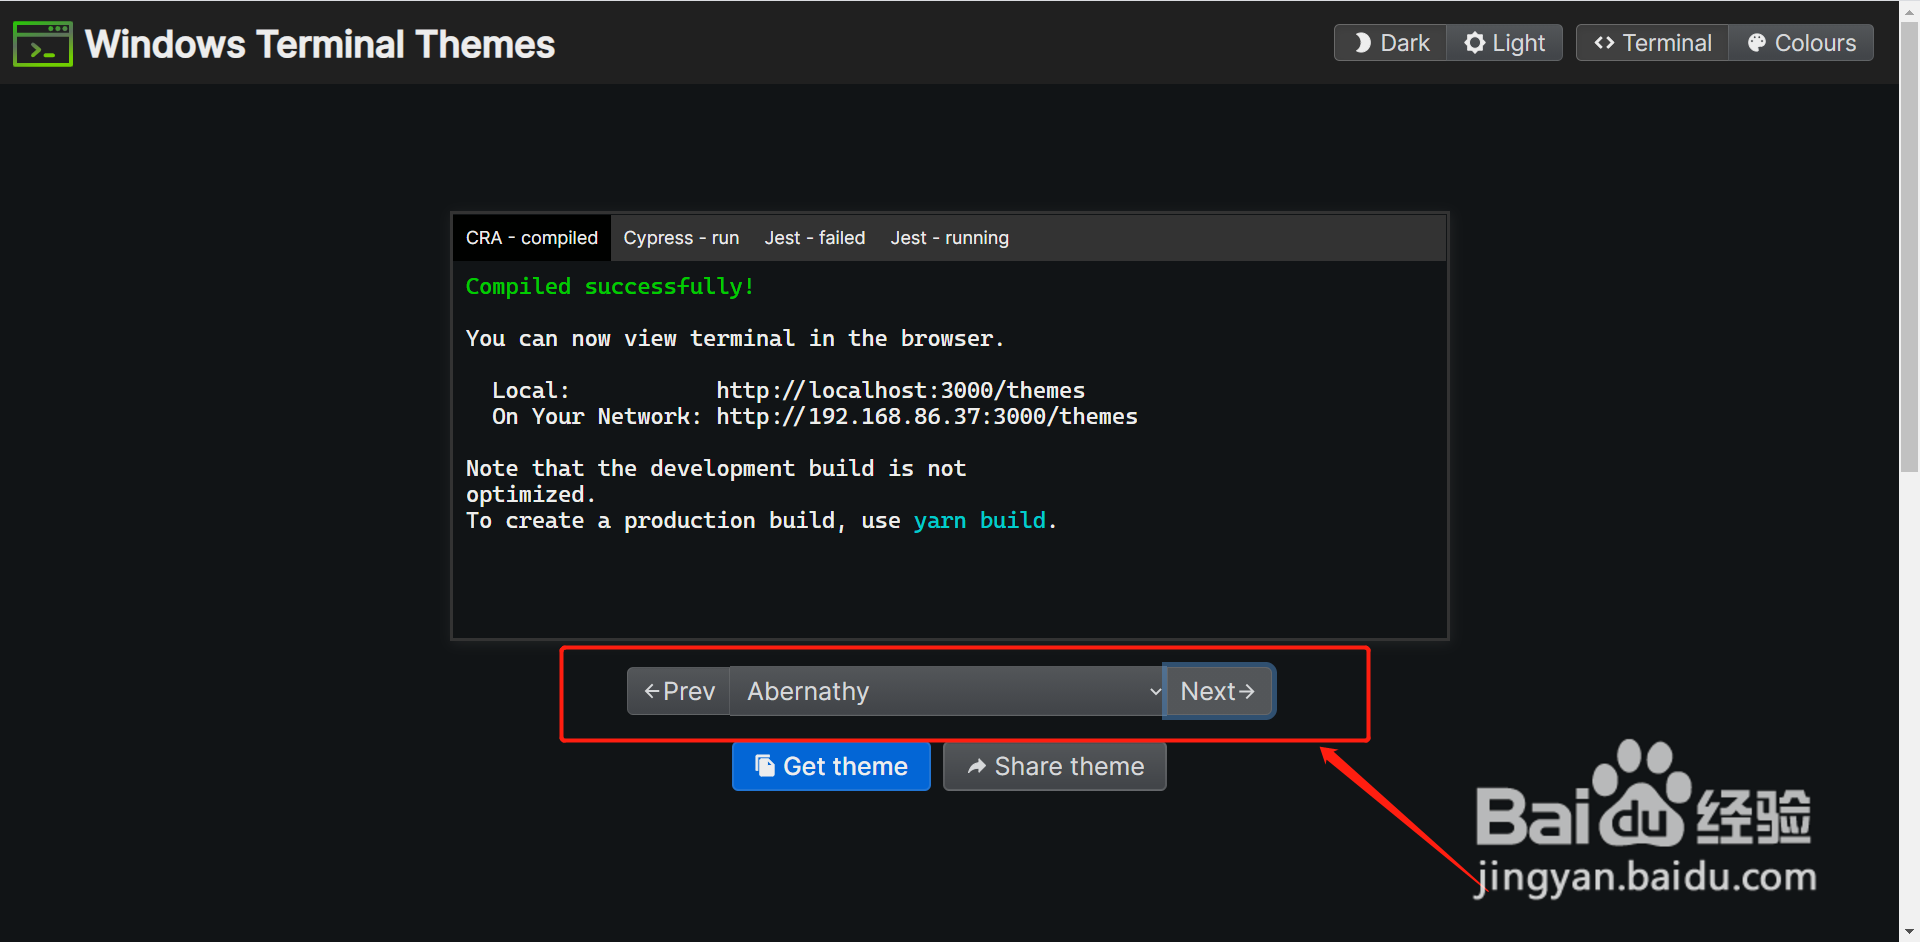Click the gear icon on the Light button
1920x942 pixels.
point(1473,42)
